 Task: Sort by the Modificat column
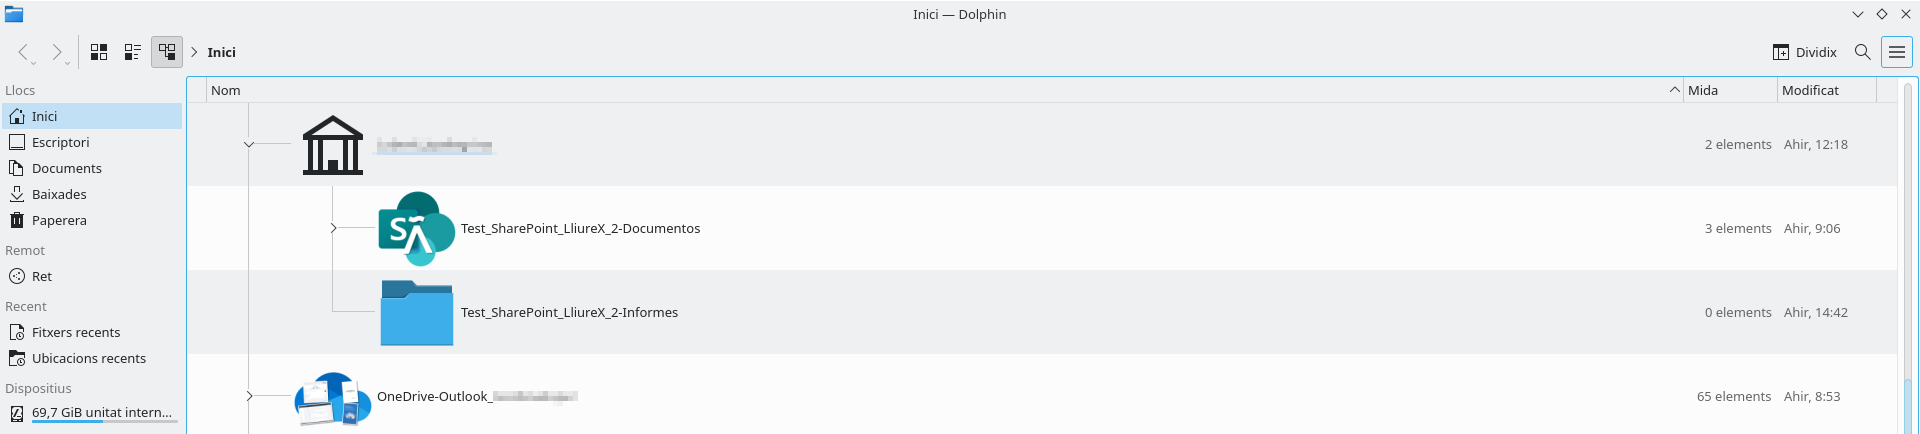click(1825, 90)
